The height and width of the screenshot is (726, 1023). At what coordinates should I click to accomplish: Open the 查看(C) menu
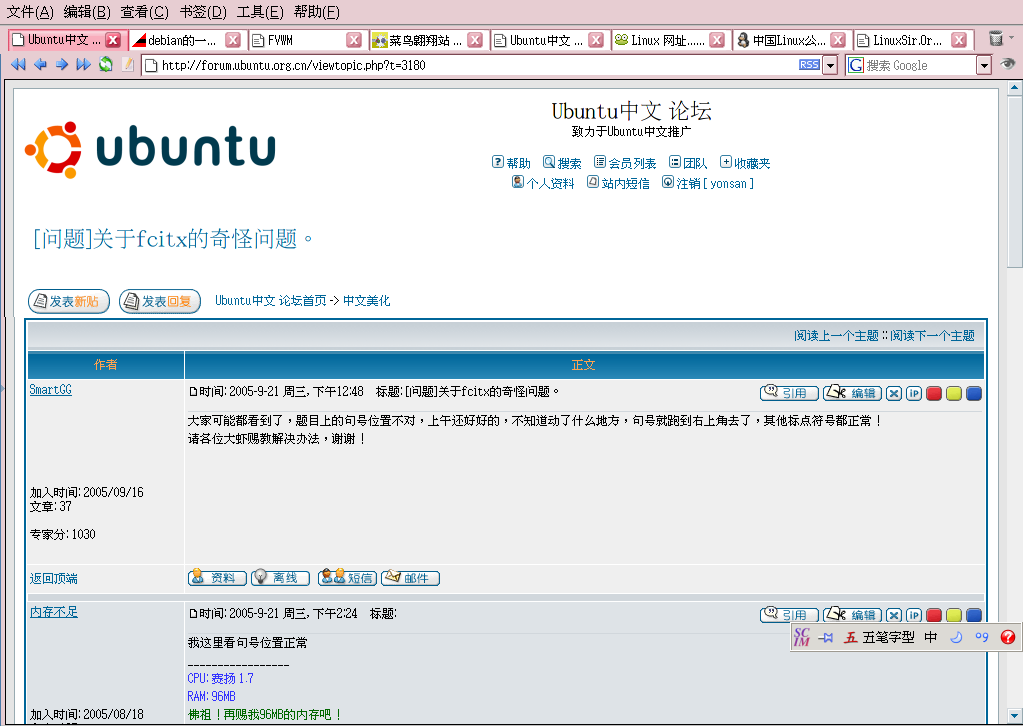click(145, 12)
